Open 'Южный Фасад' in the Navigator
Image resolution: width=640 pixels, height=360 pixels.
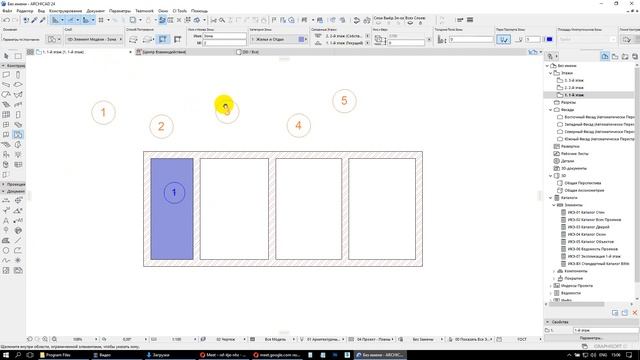(x=599, y=139)
